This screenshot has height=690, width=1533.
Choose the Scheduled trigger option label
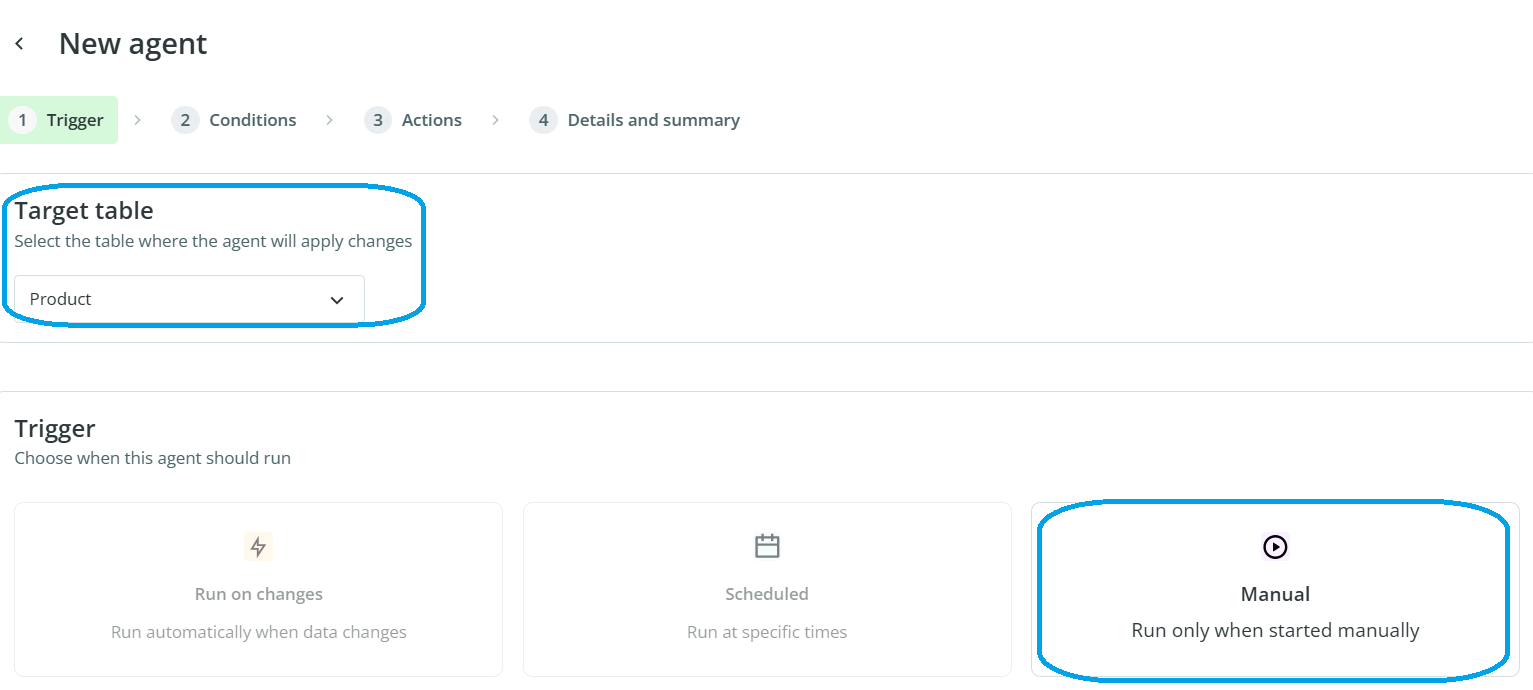pyautogui.click(x=767, y=594)
